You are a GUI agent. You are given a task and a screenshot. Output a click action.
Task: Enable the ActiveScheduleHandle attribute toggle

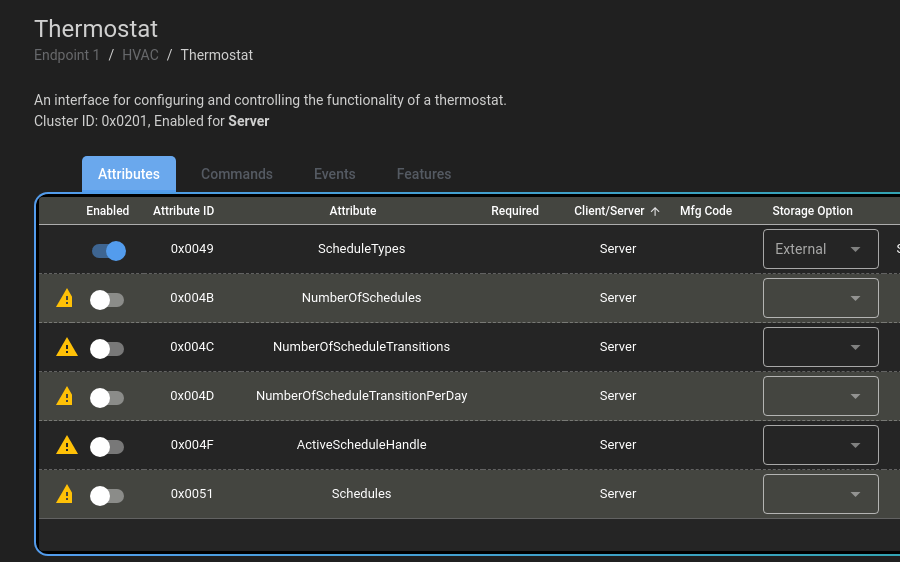pyautogui.click(x=106, y=446)
